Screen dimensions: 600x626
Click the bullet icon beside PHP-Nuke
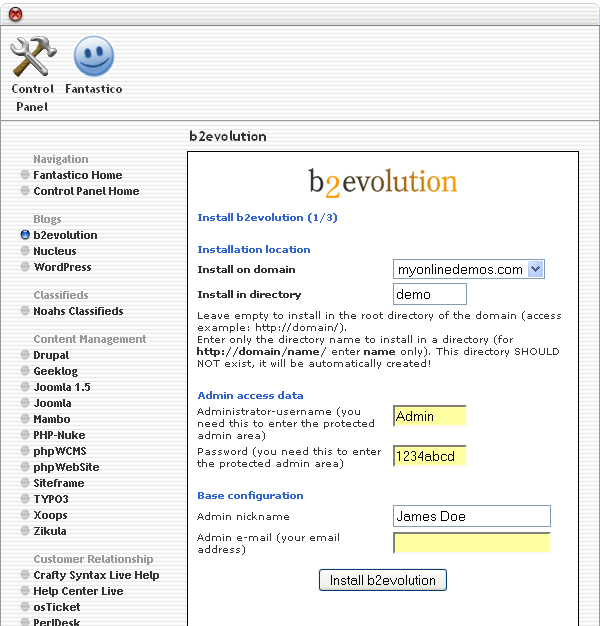tap(25, 435)
